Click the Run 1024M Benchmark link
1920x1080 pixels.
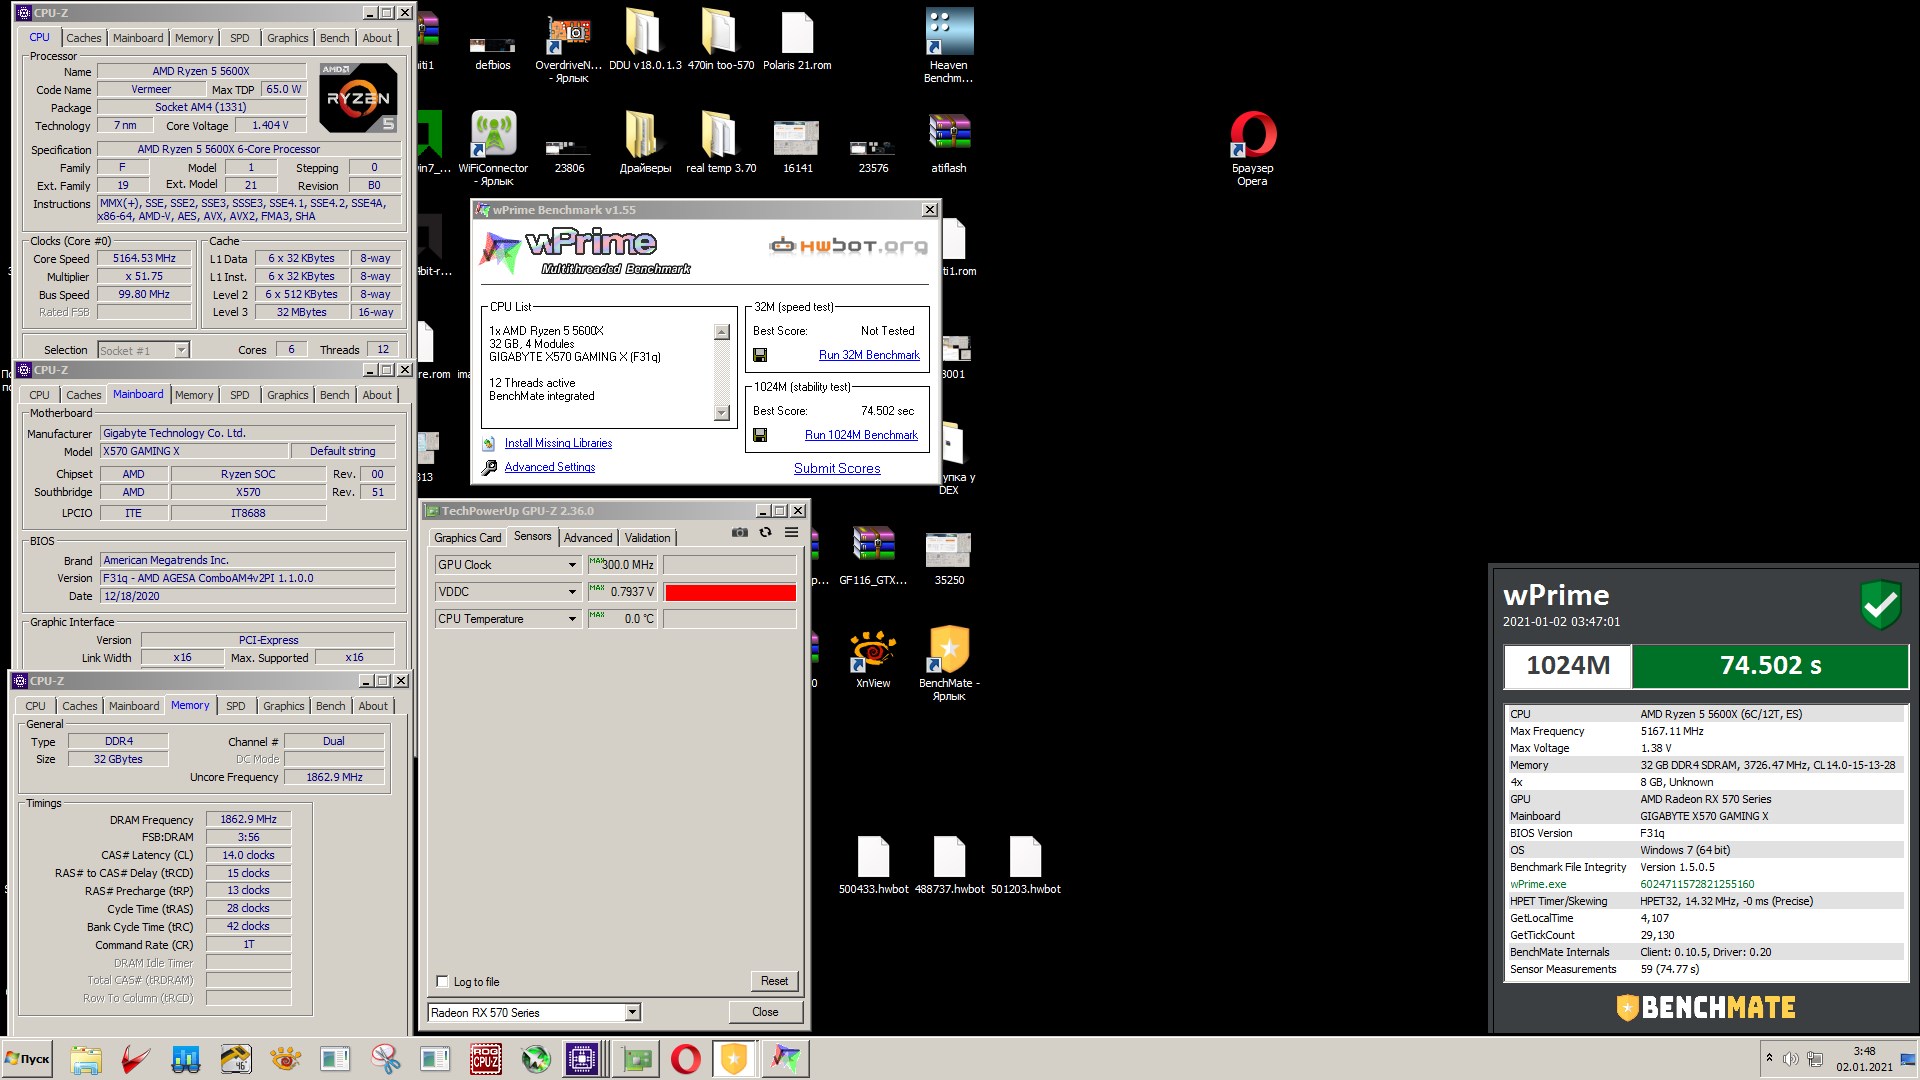[x=861, y=435]
